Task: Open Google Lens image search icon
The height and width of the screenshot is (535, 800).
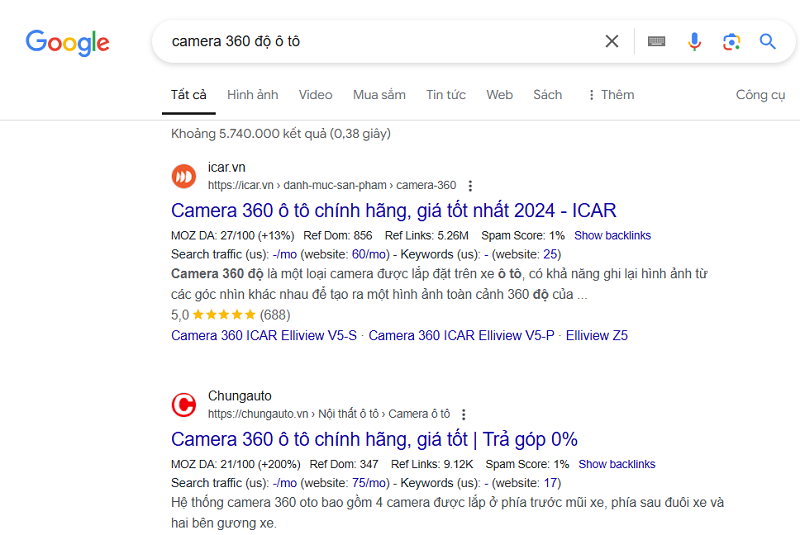Action: [731, 41]
